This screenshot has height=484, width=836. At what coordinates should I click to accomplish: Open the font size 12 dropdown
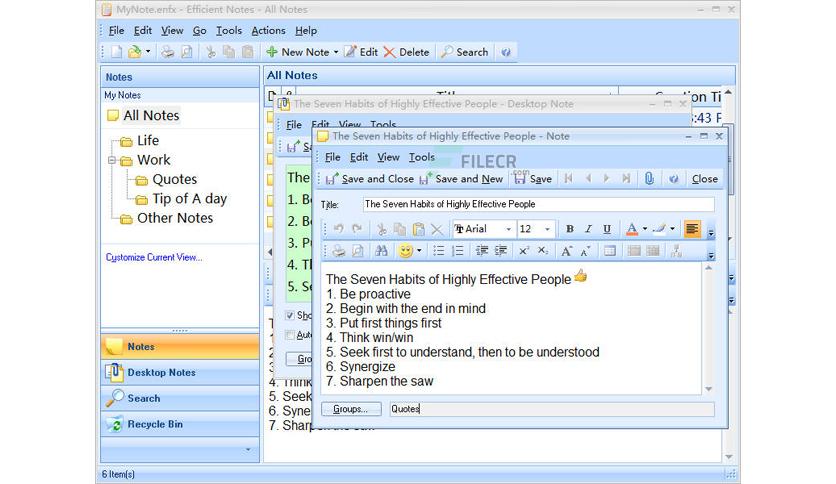[547, 229]
